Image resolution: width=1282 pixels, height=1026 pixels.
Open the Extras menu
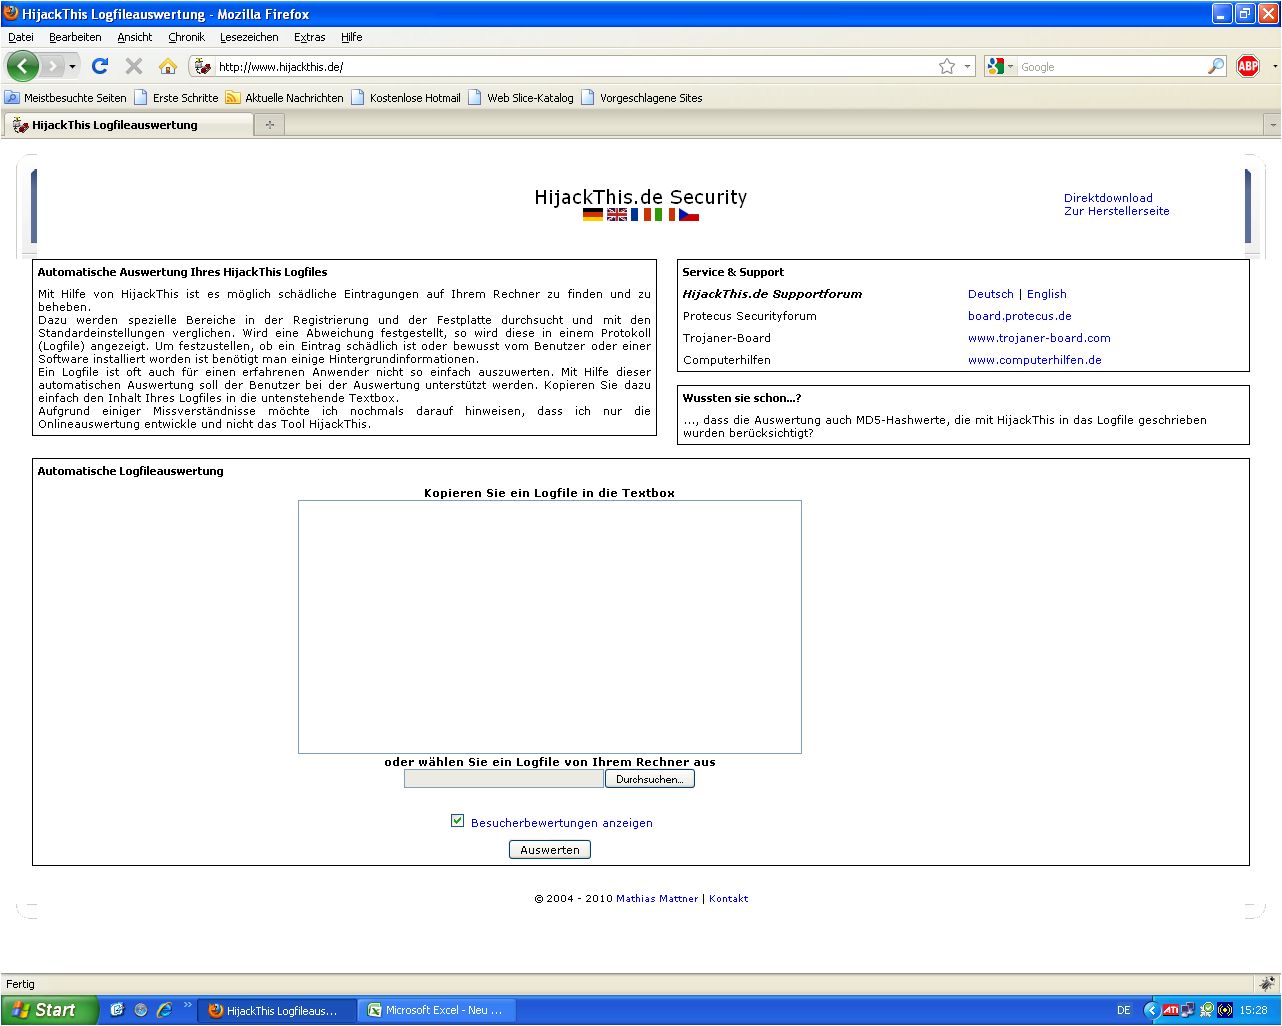click(x=310, y=37)
